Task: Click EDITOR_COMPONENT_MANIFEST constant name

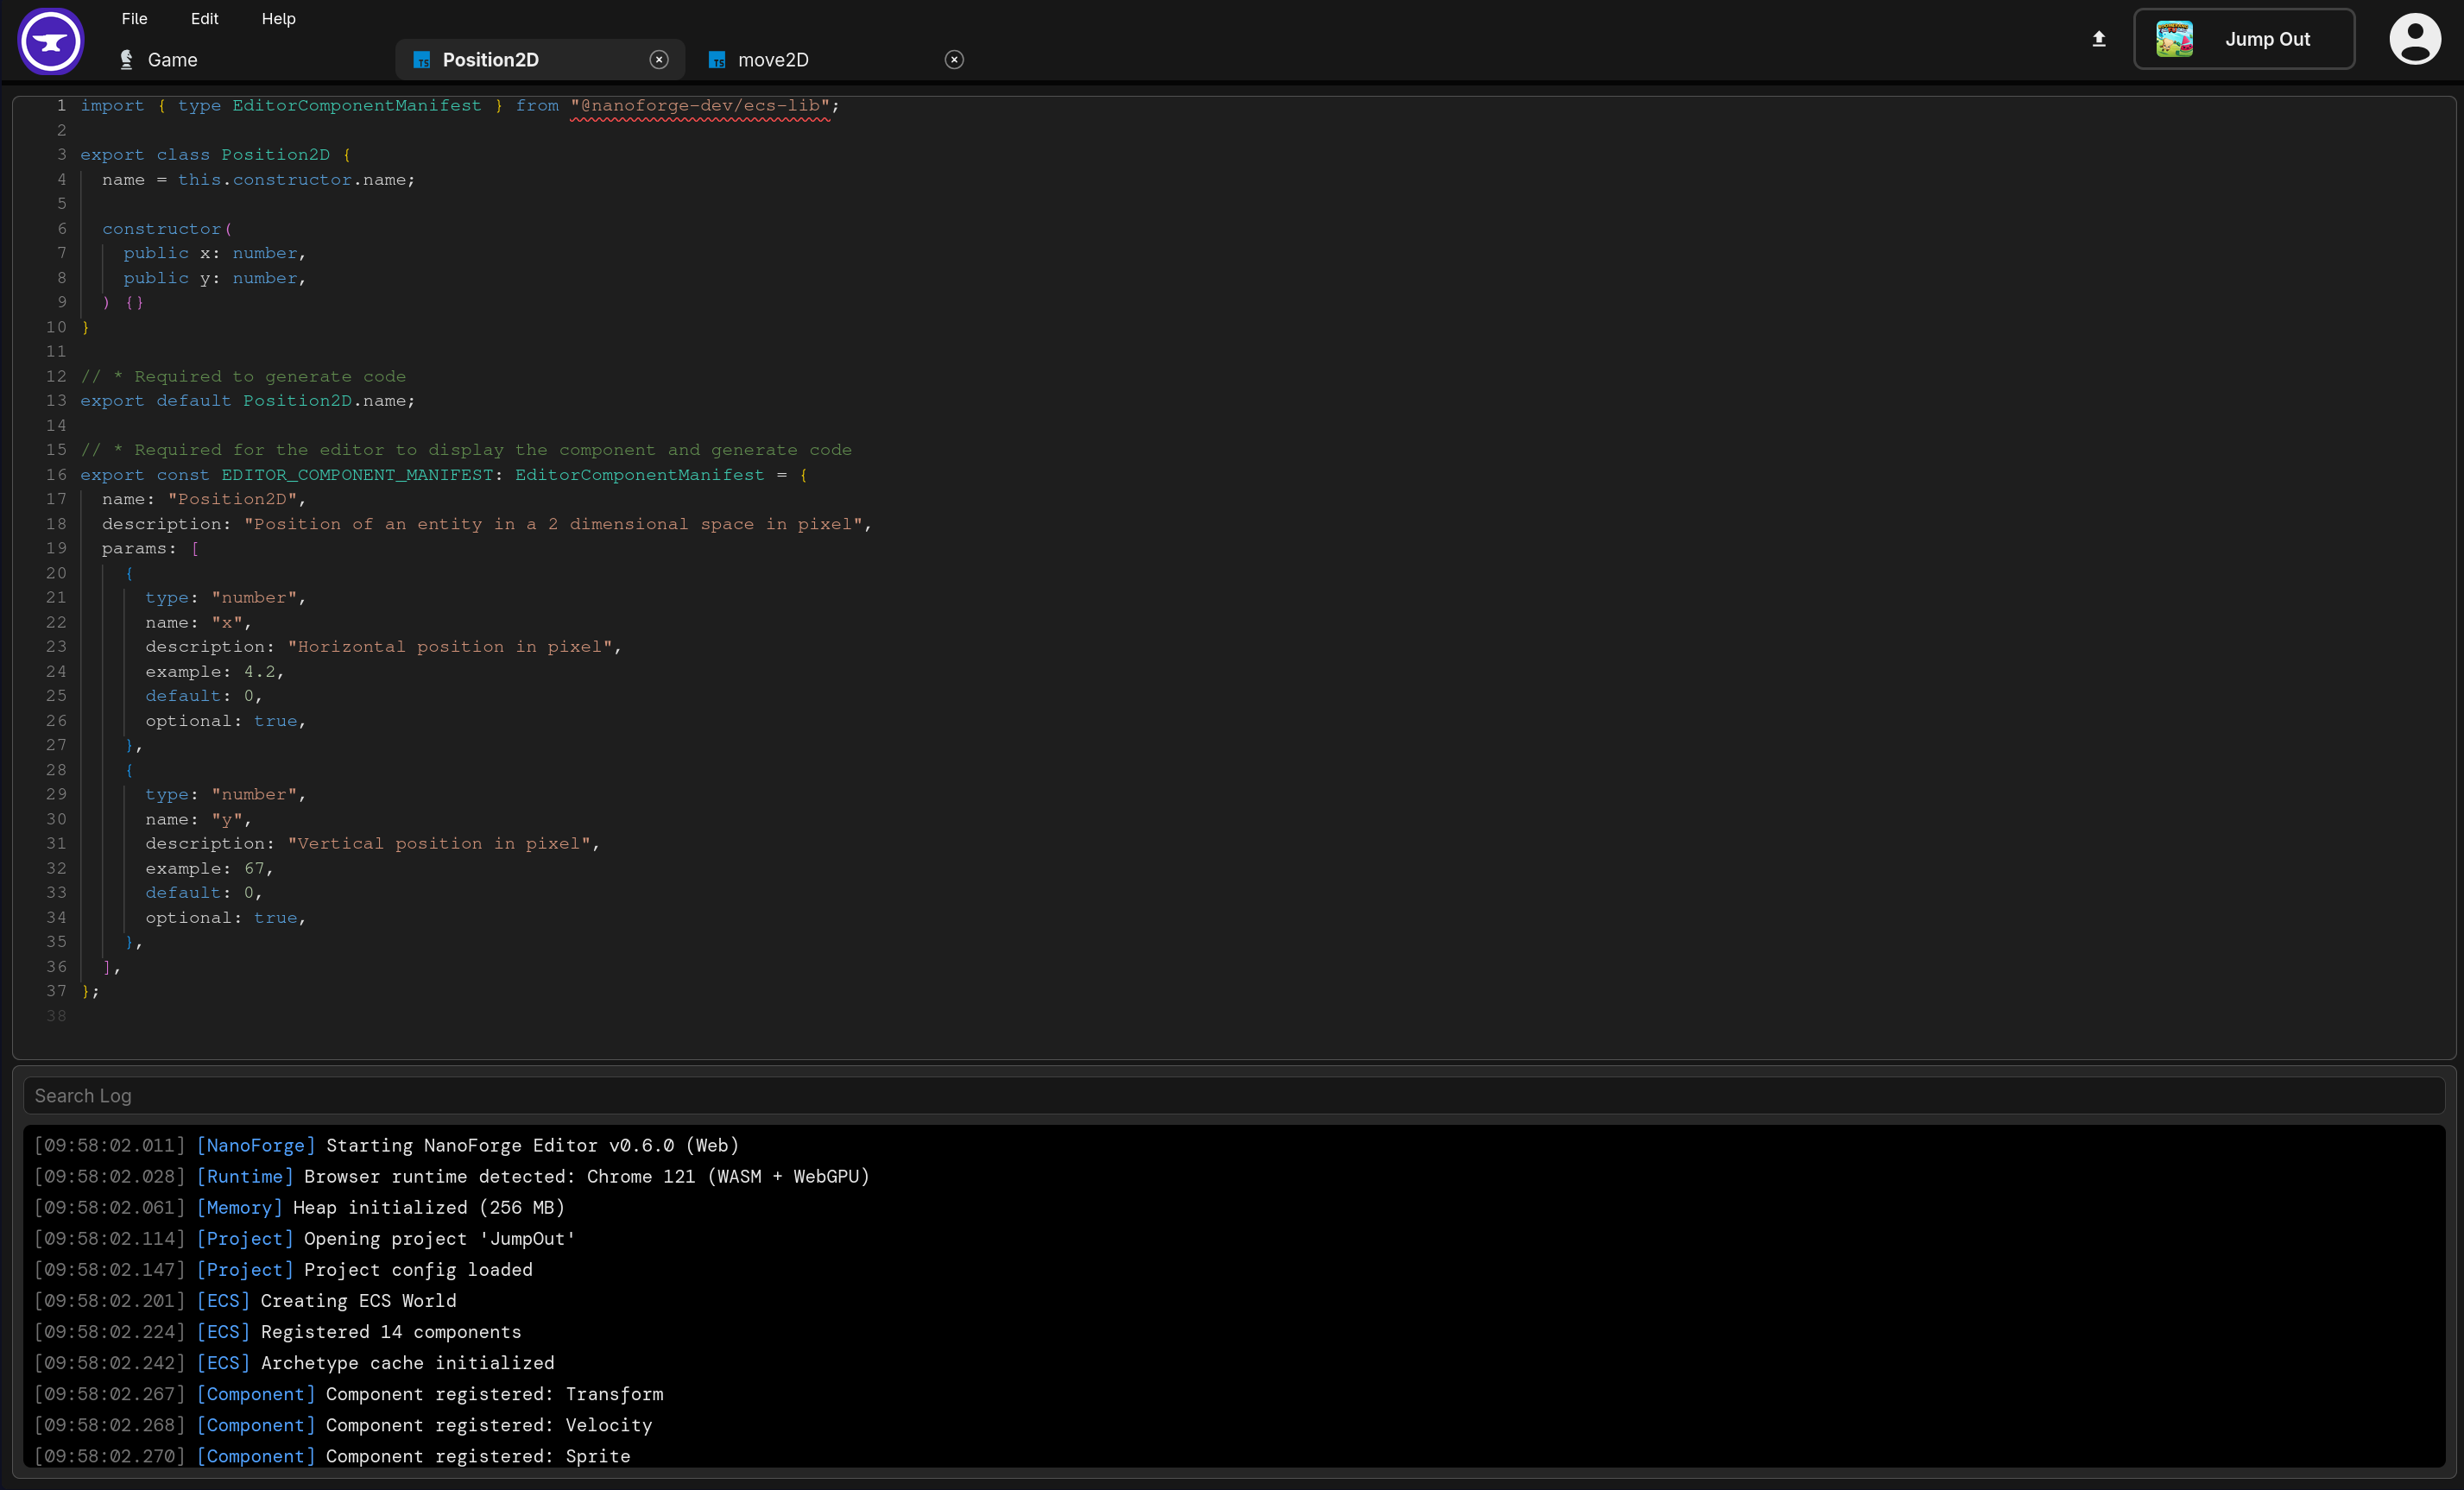Action: [357, 475]
